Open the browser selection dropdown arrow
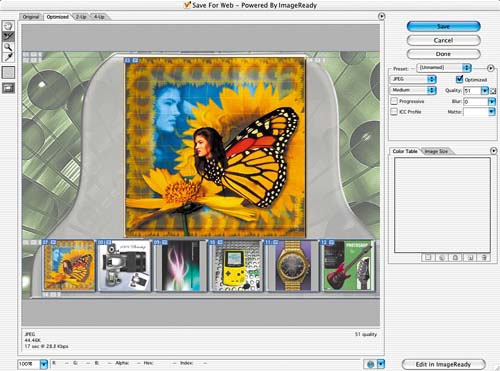Image resolution: width=500 pixels, height=371 pixels. pos(380,364)
